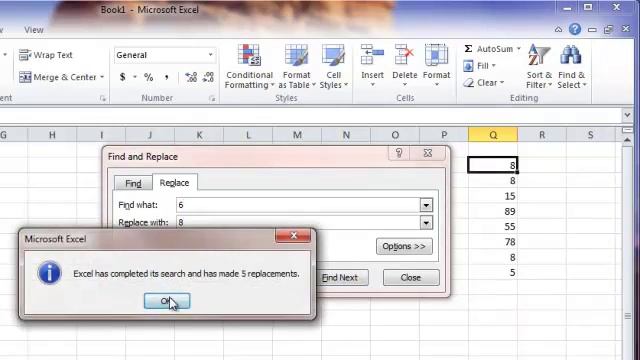Screen dimensions: 640x360
Task: Restore the workbook window
Action: [608, 29]
